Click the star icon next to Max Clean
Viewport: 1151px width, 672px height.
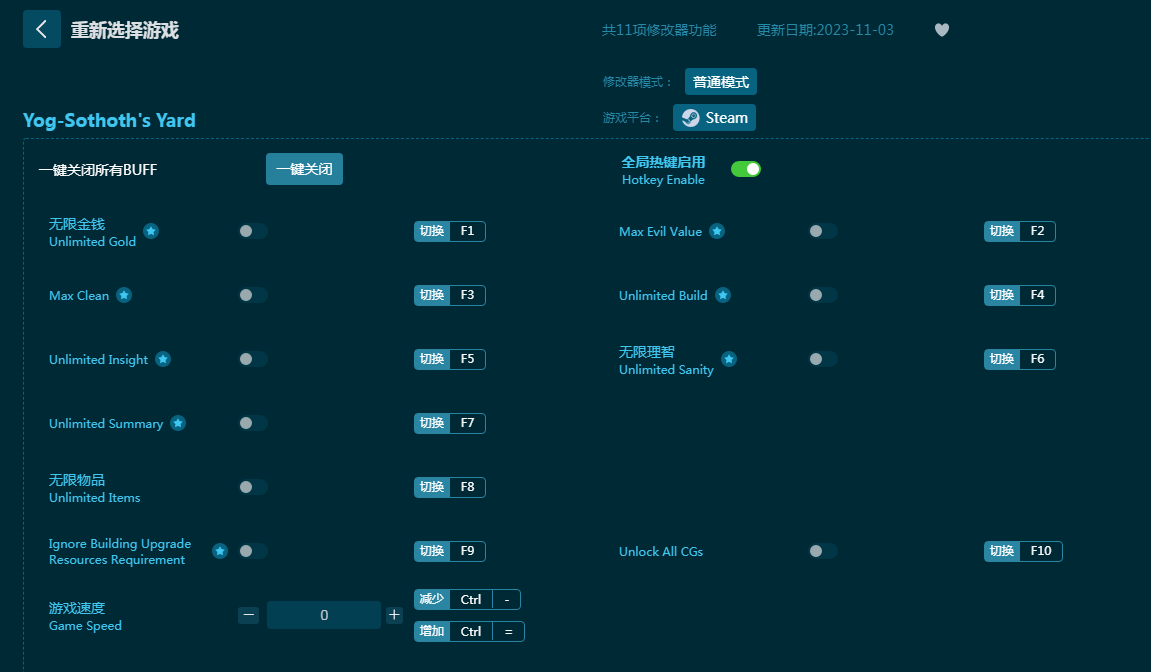point(124,295)
